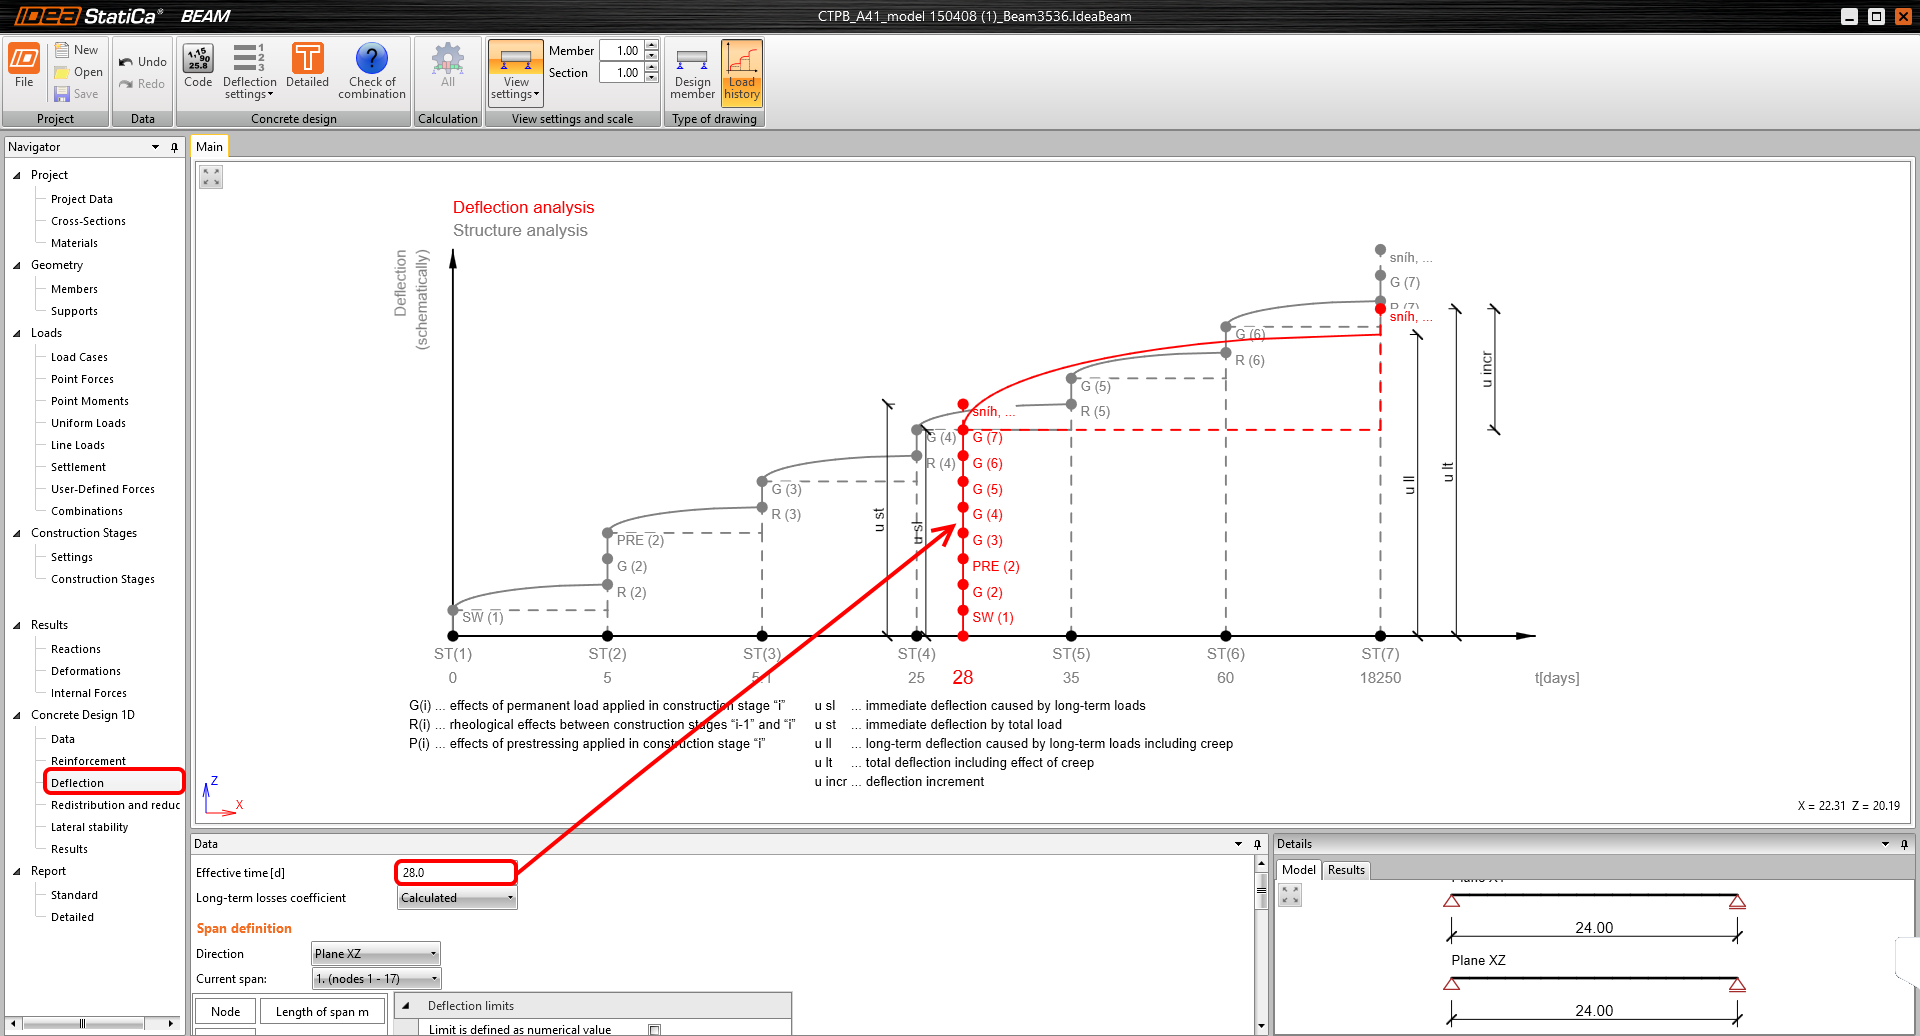Image resolution: width=1920 pixels, height=1036 pixels.
Task: Switch to the Results tab in Details
Action: click(1345, 869)
